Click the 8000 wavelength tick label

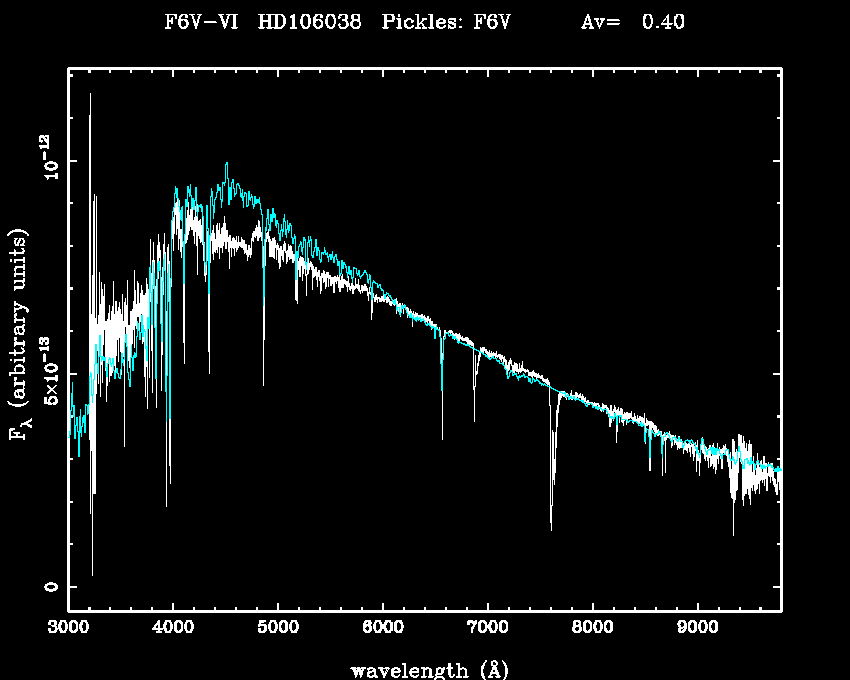593,628
